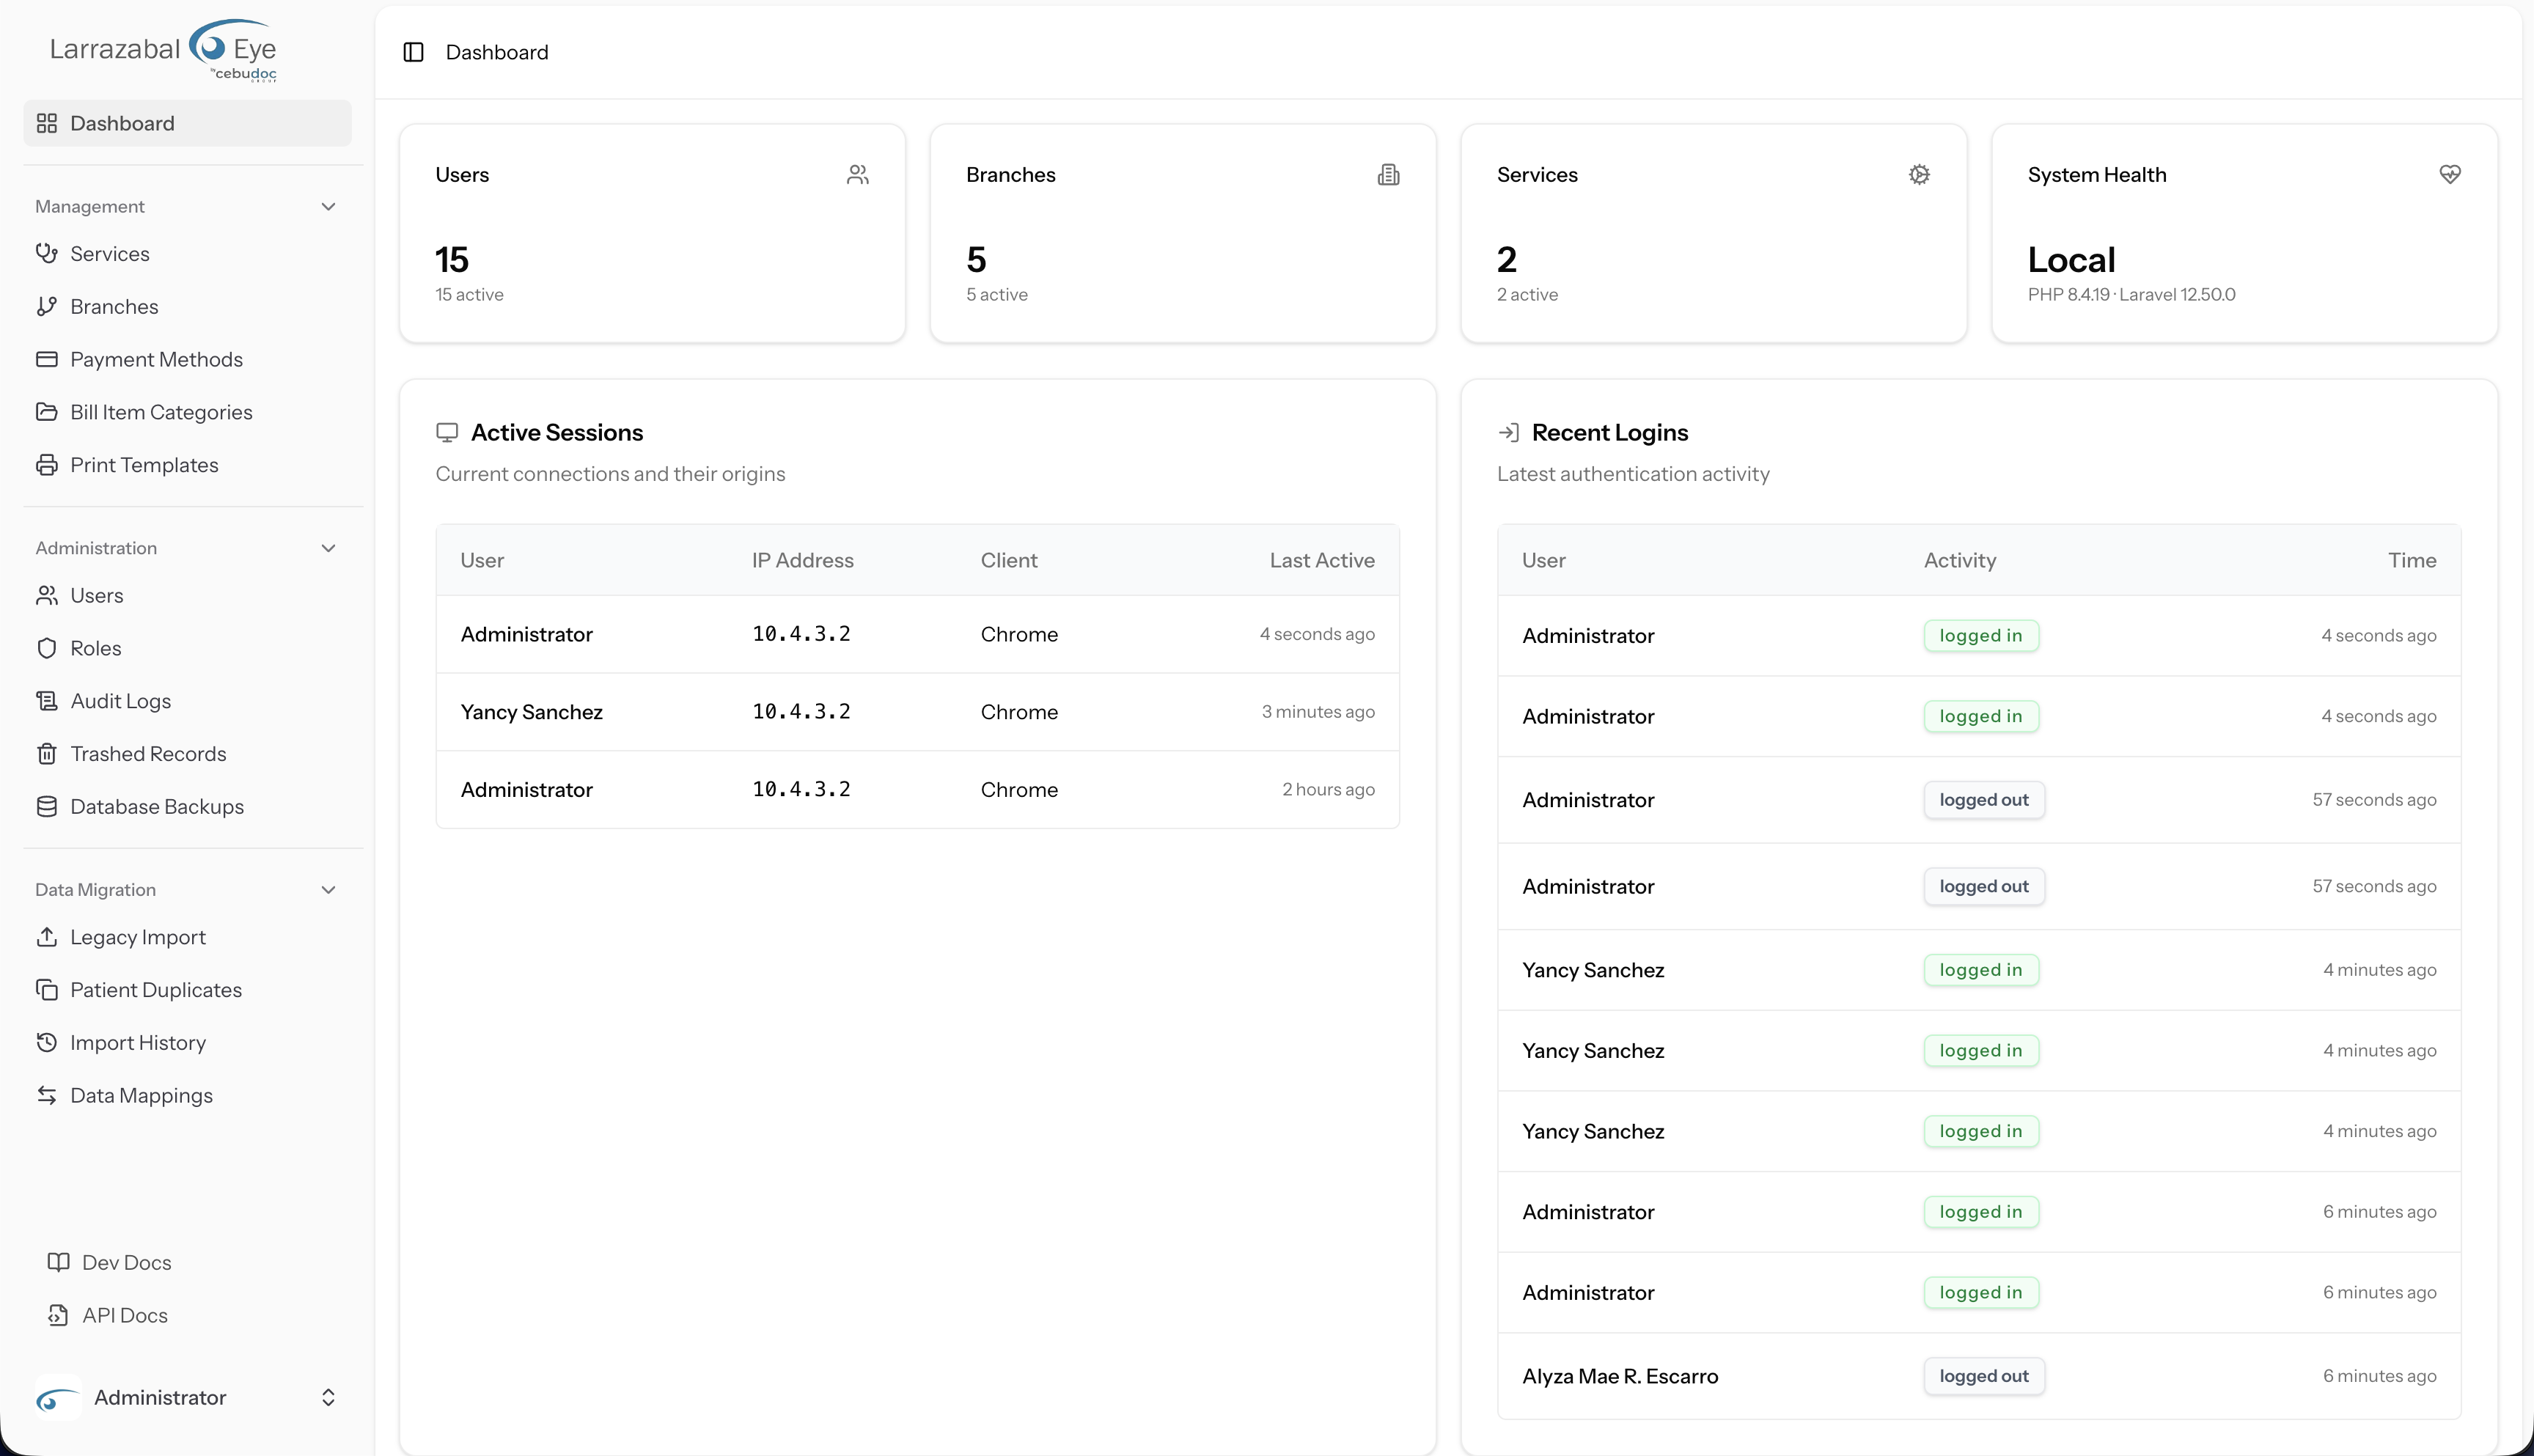Click the Data Mappings arrows icon
Image resolution: width=2534 pixels, height=1456 pixels.
point(47,1095)
